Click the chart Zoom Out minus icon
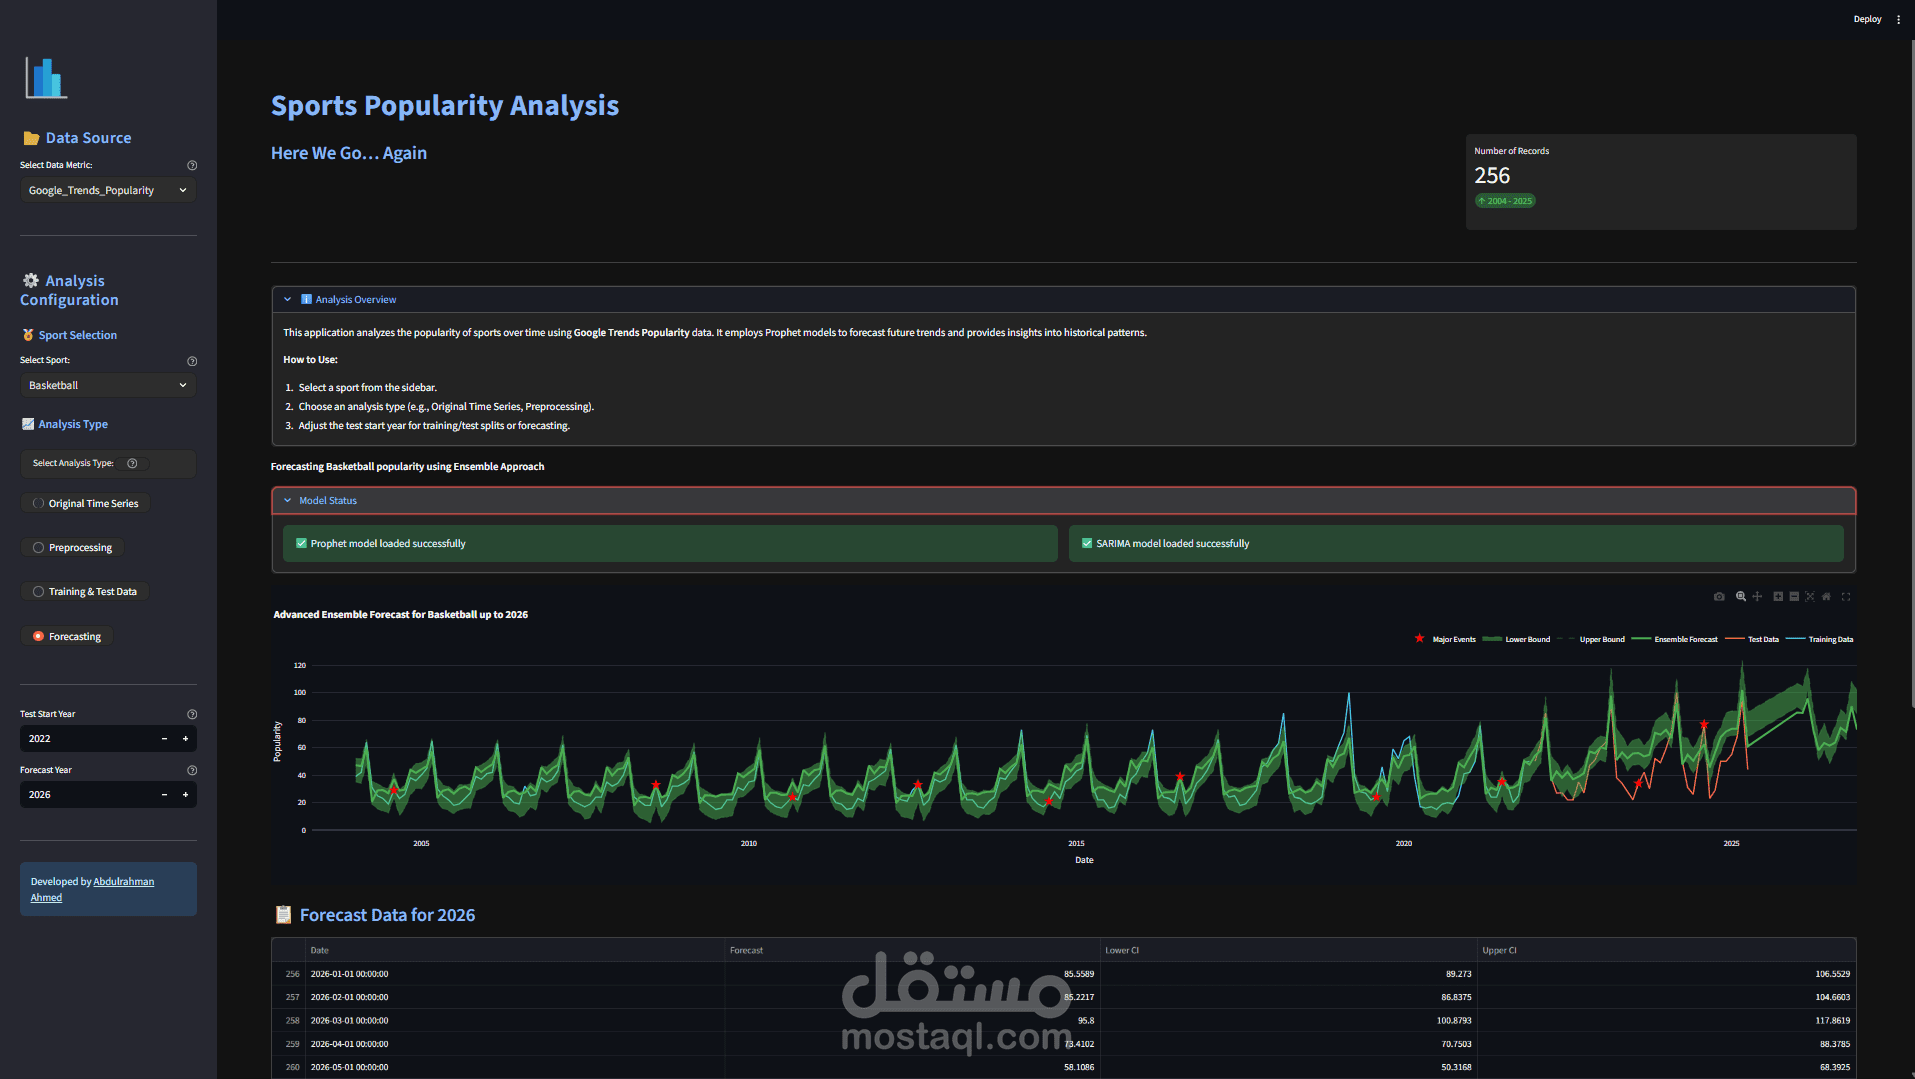This screenshot has width=1915, height=1079. click(x=1794, y=597)
